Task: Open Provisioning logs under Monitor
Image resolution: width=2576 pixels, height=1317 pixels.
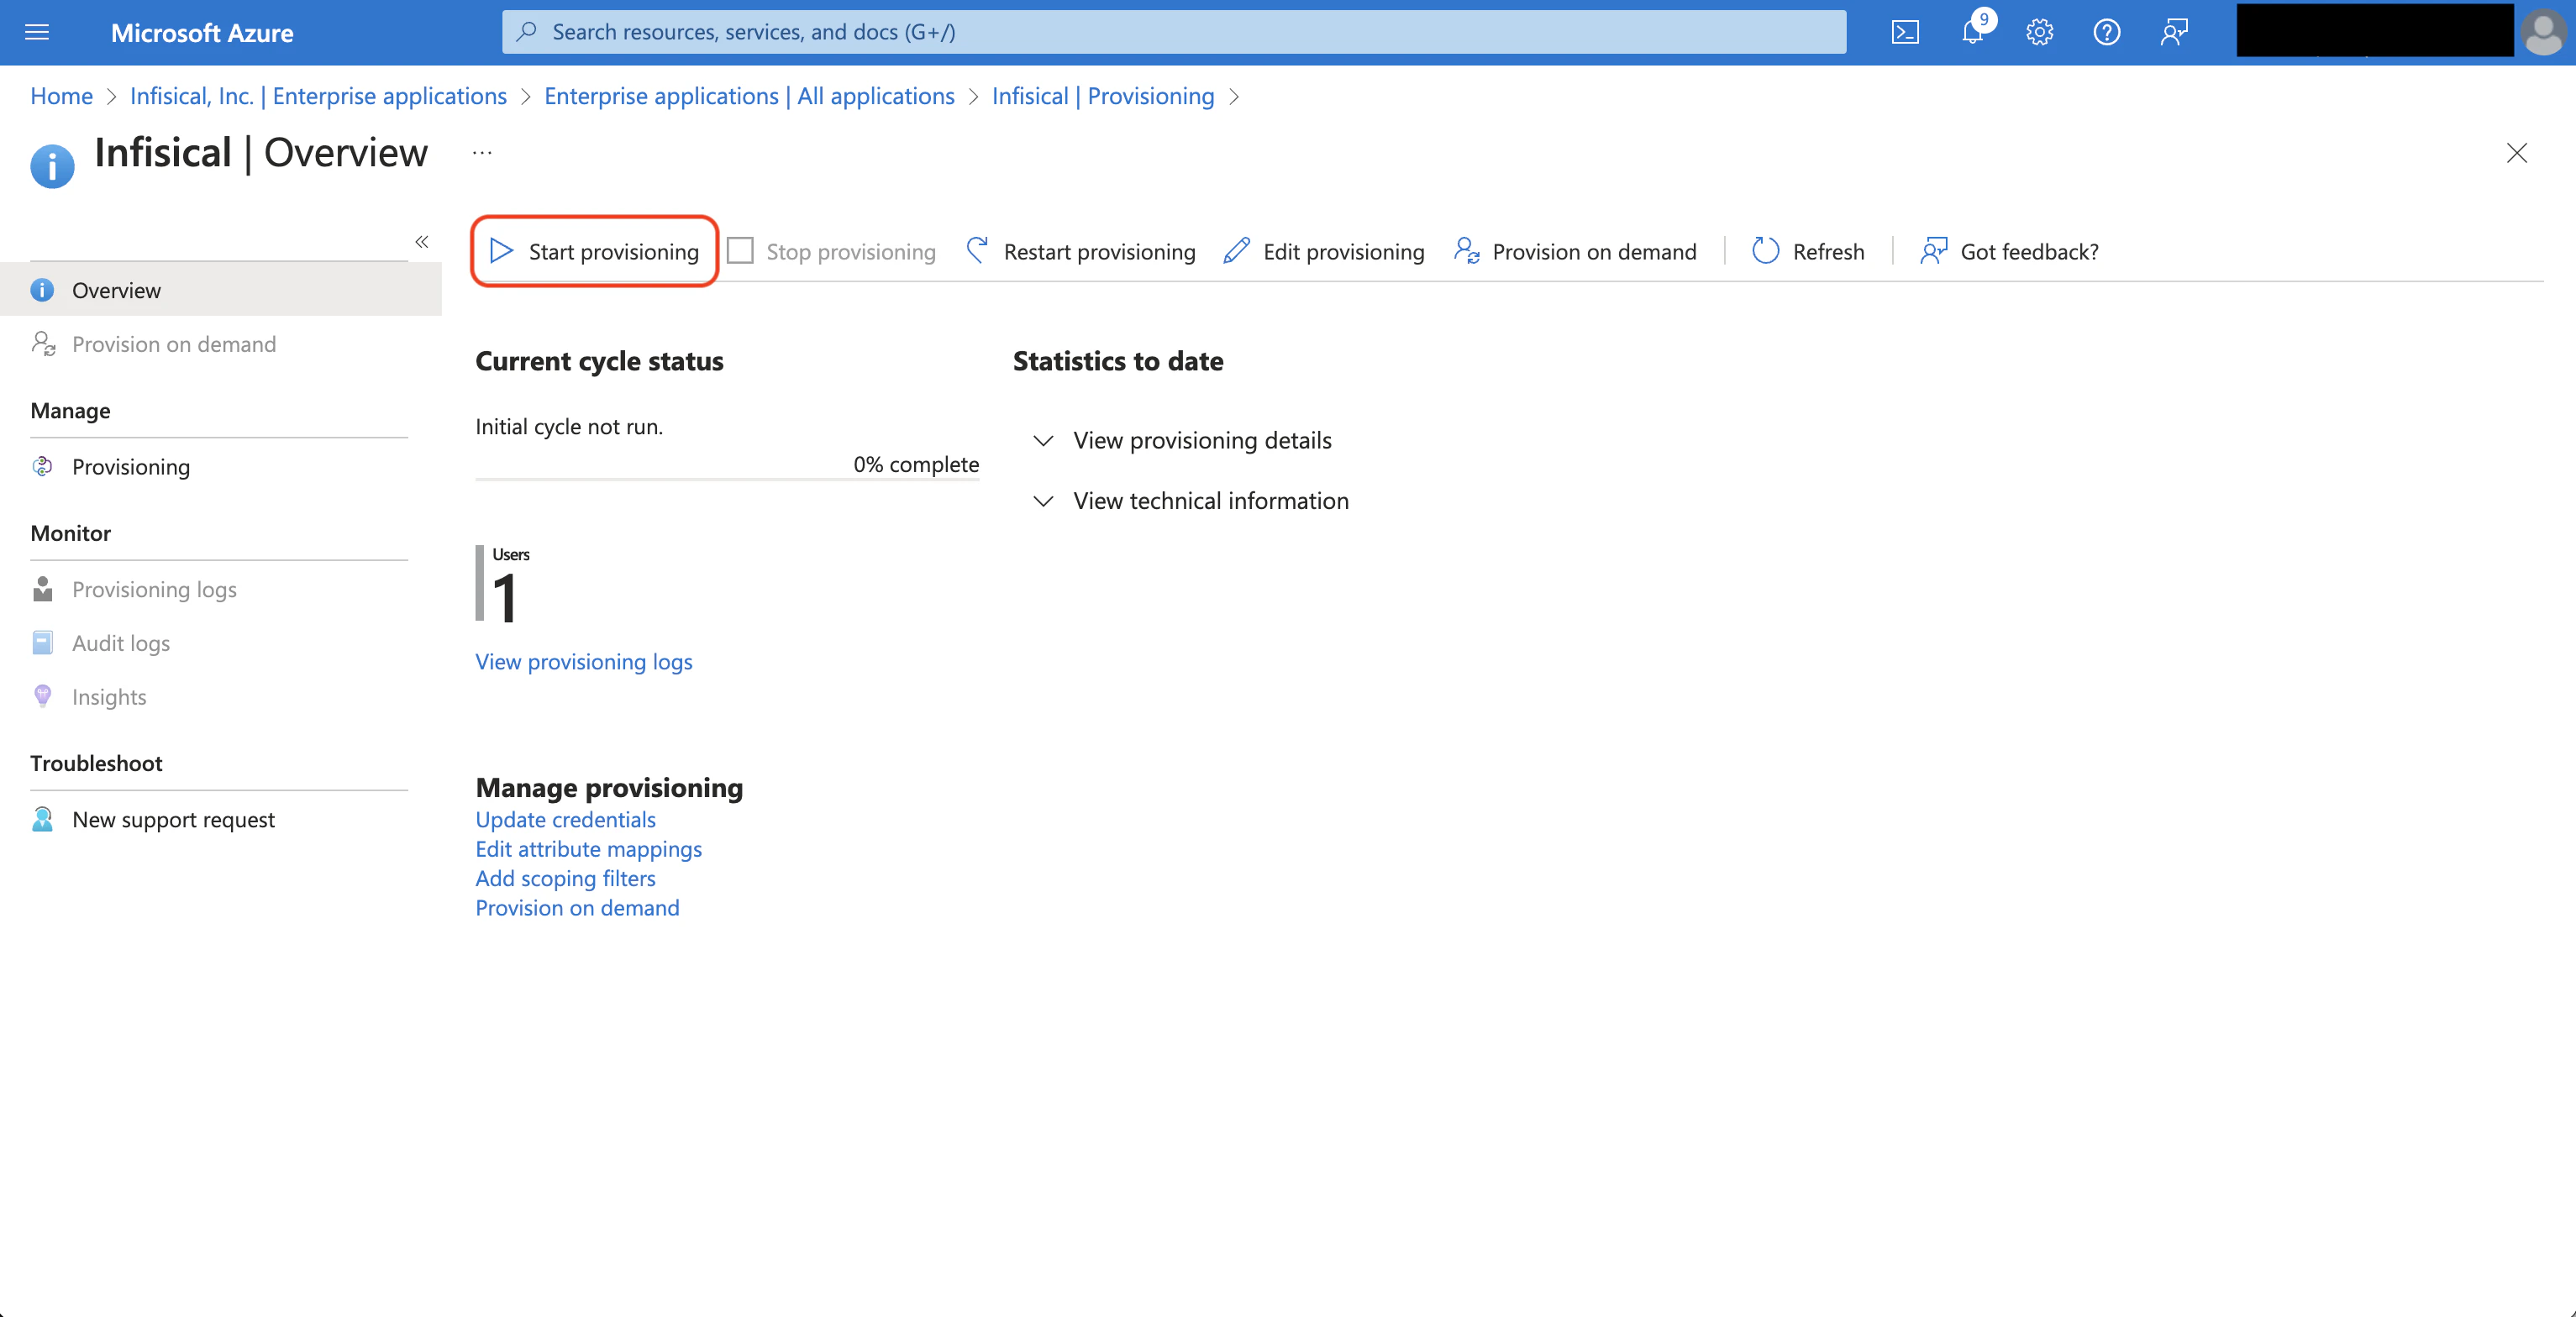Action: 221,589
